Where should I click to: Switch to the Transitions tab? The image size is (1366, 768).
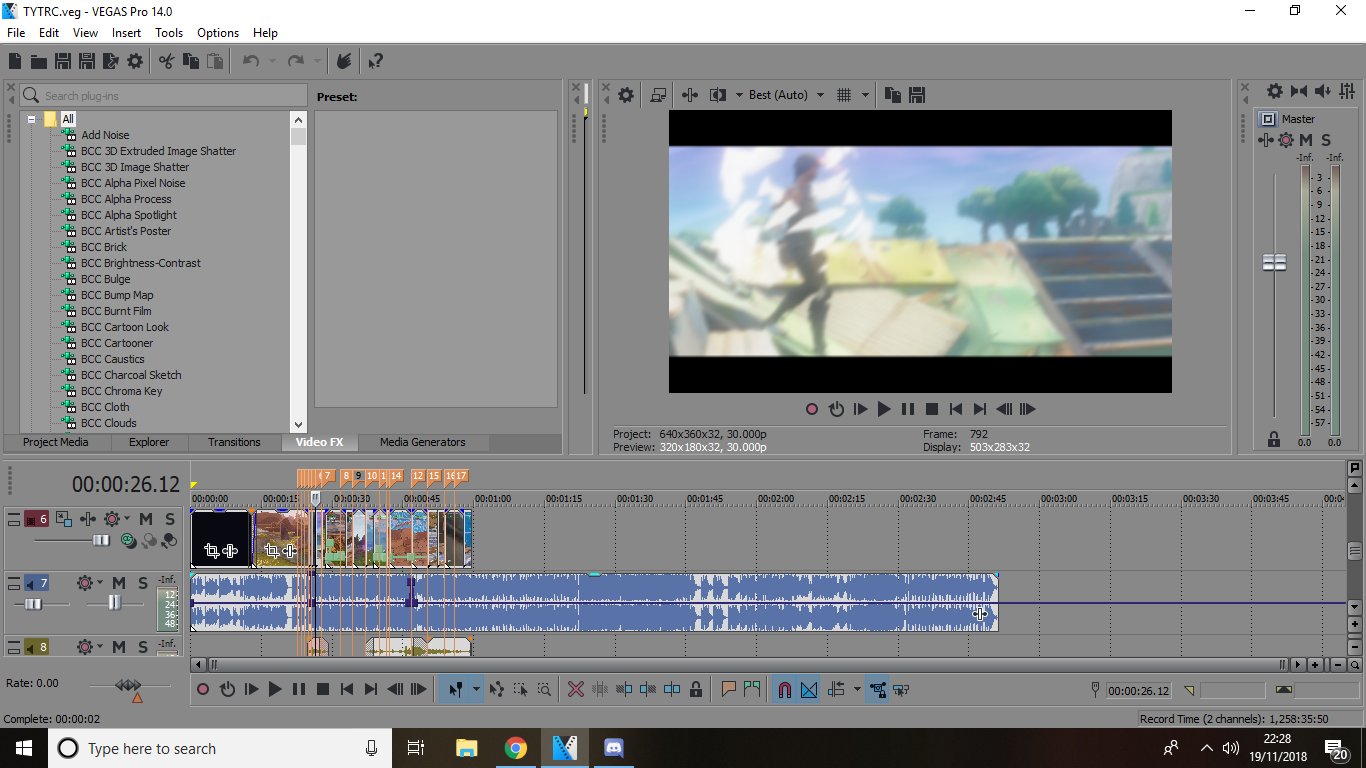(234, 442)
